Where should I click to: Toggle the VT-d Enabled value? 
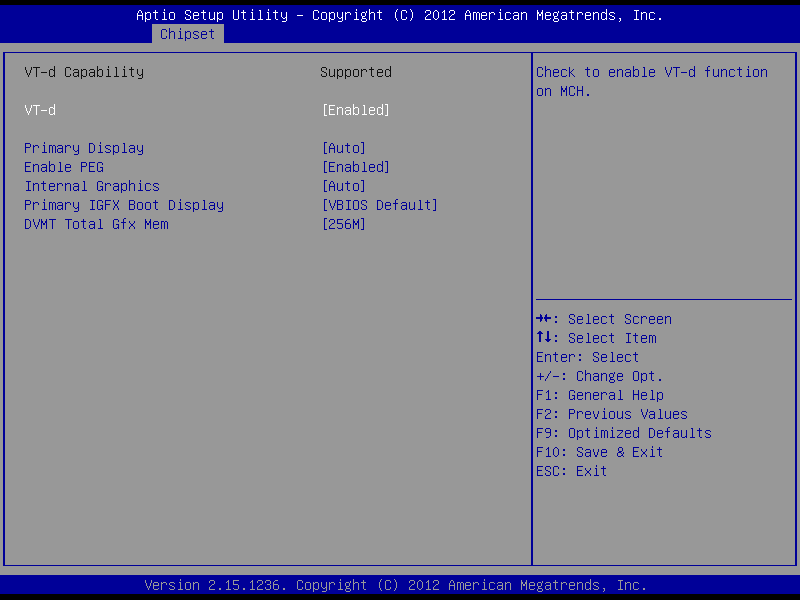click(x=355, y=110)
